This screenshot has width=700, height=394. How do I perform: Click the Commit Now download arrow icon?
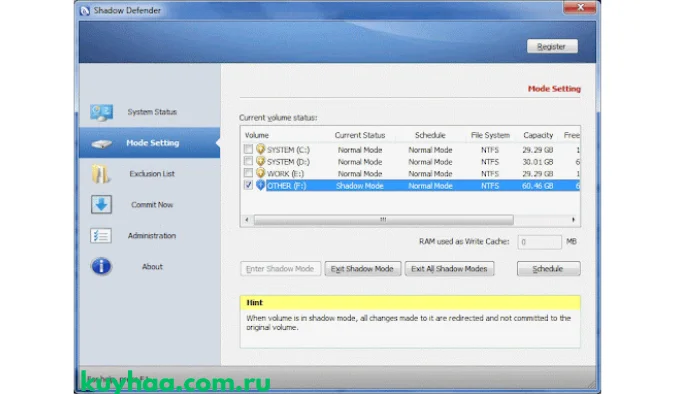pos(101,205)
